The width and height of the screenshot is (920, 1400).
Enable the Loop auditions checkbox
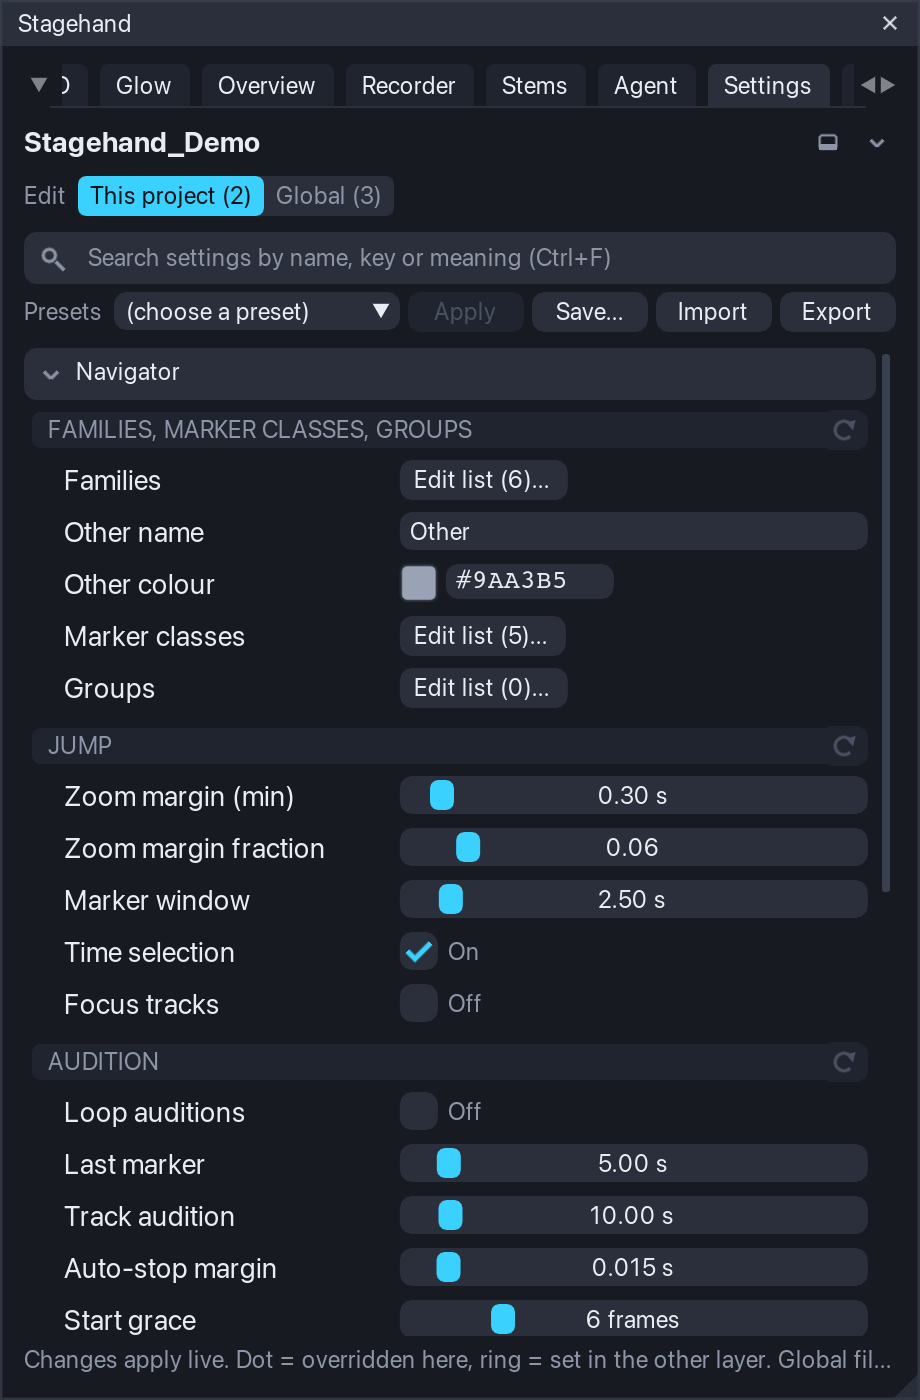point(419,1111)
